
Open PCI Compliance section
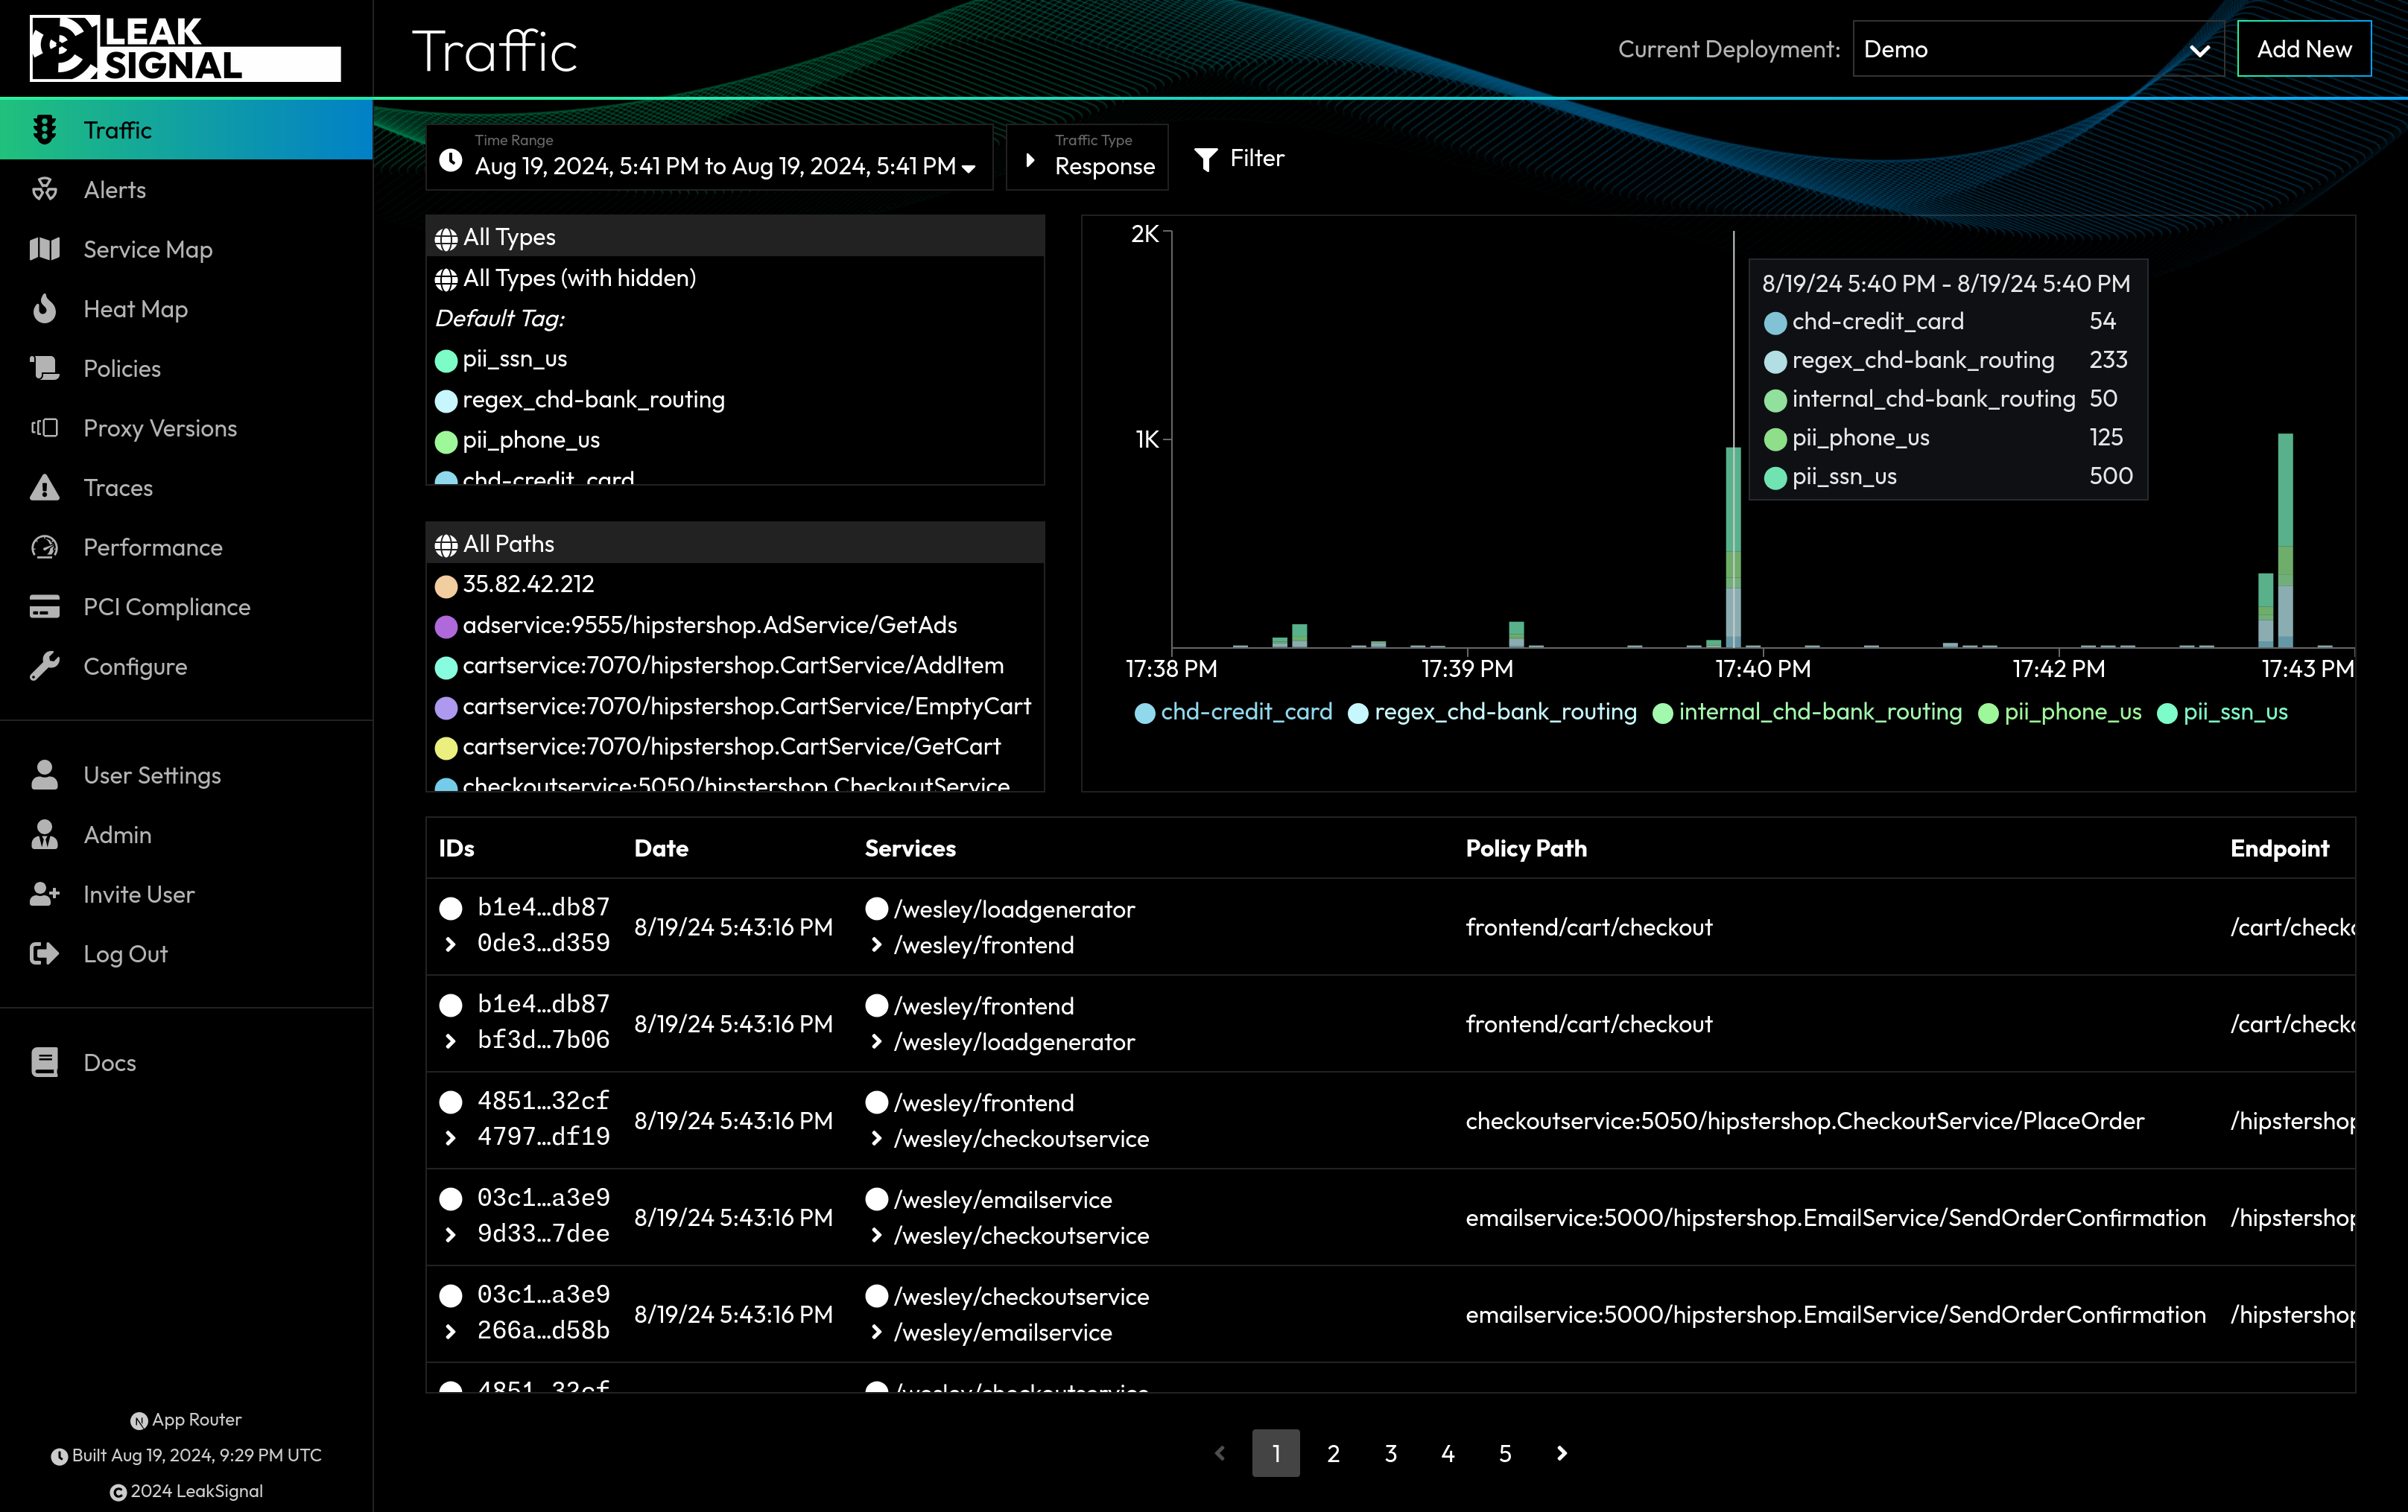click(168, 606)
